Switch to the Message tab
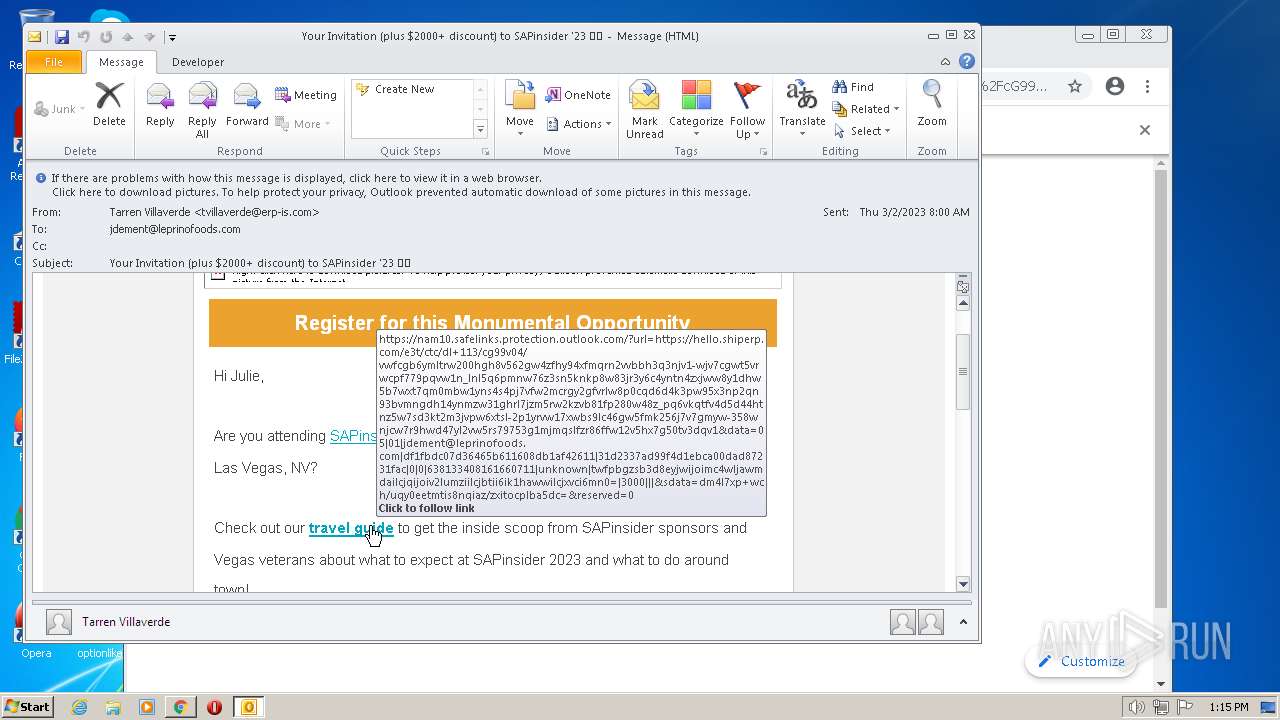Viewport: 1280px width, 720px height. (121, 62)
